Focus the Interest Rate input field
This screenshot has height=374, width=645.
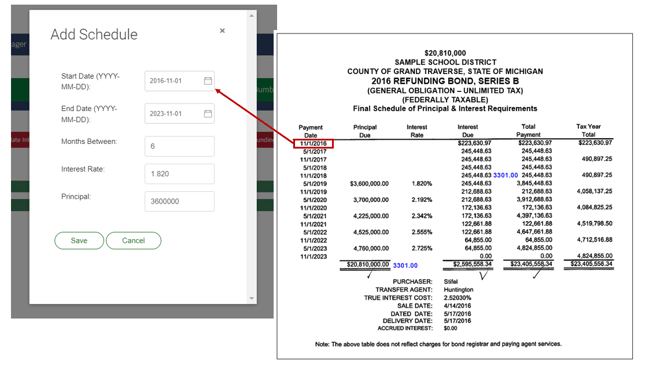(179, 174)
